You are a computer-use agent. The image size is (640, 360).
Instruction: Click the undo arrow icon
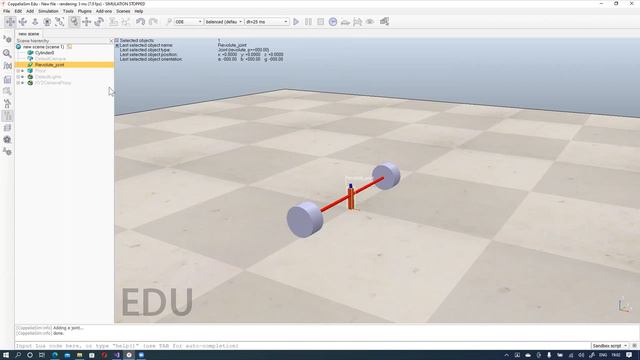click(x=140, y=22)
